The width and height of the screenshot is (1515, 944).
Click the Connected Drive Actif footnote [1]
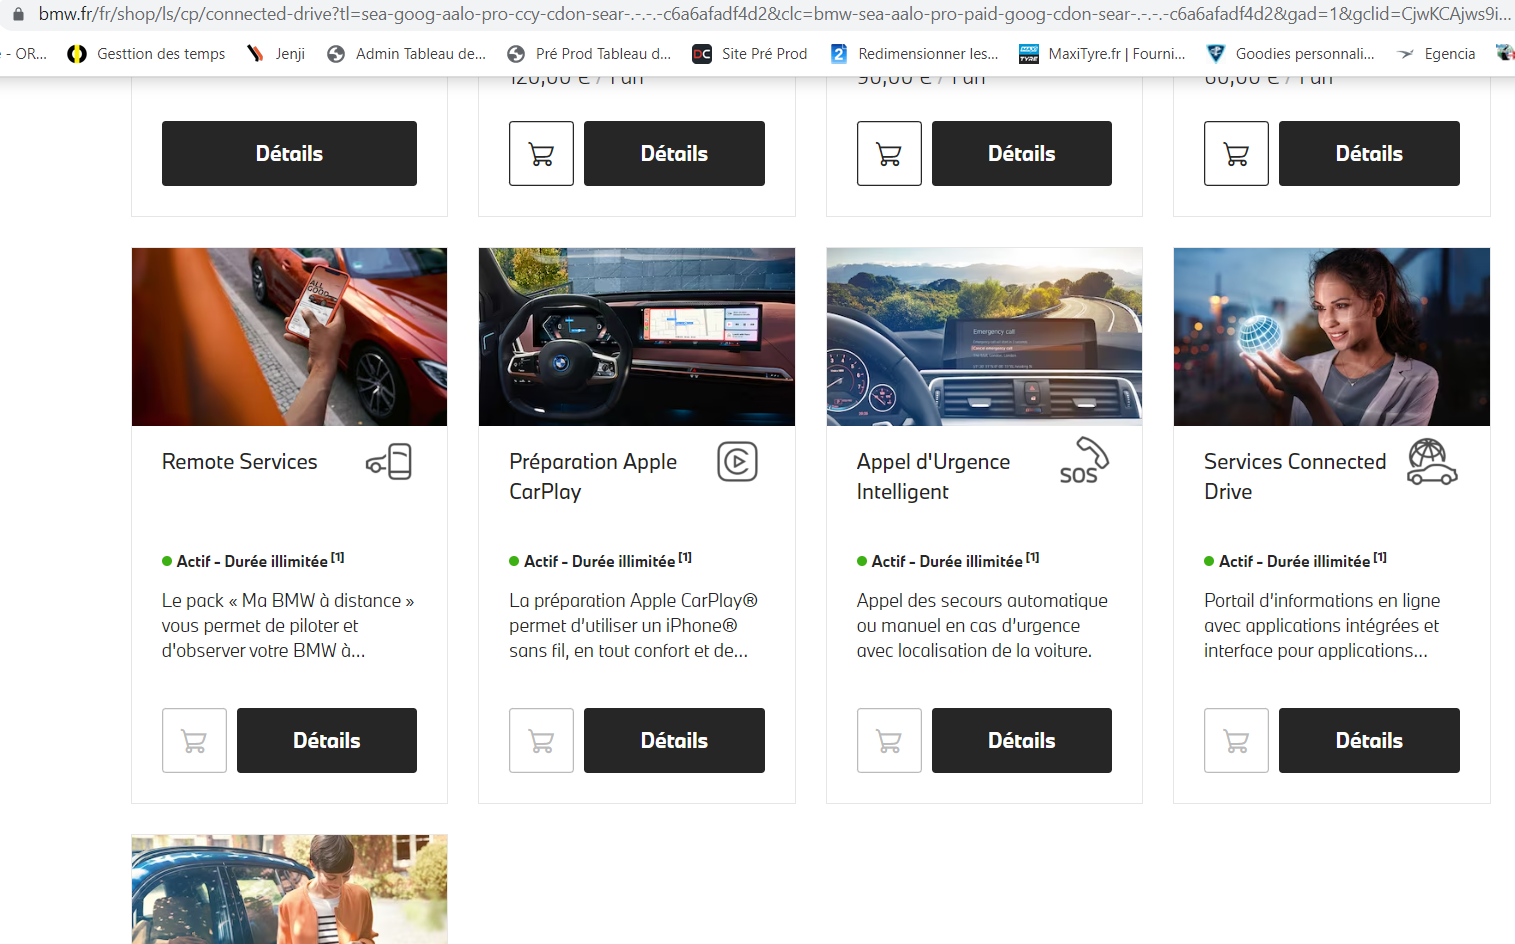[x=1380, y=558]
